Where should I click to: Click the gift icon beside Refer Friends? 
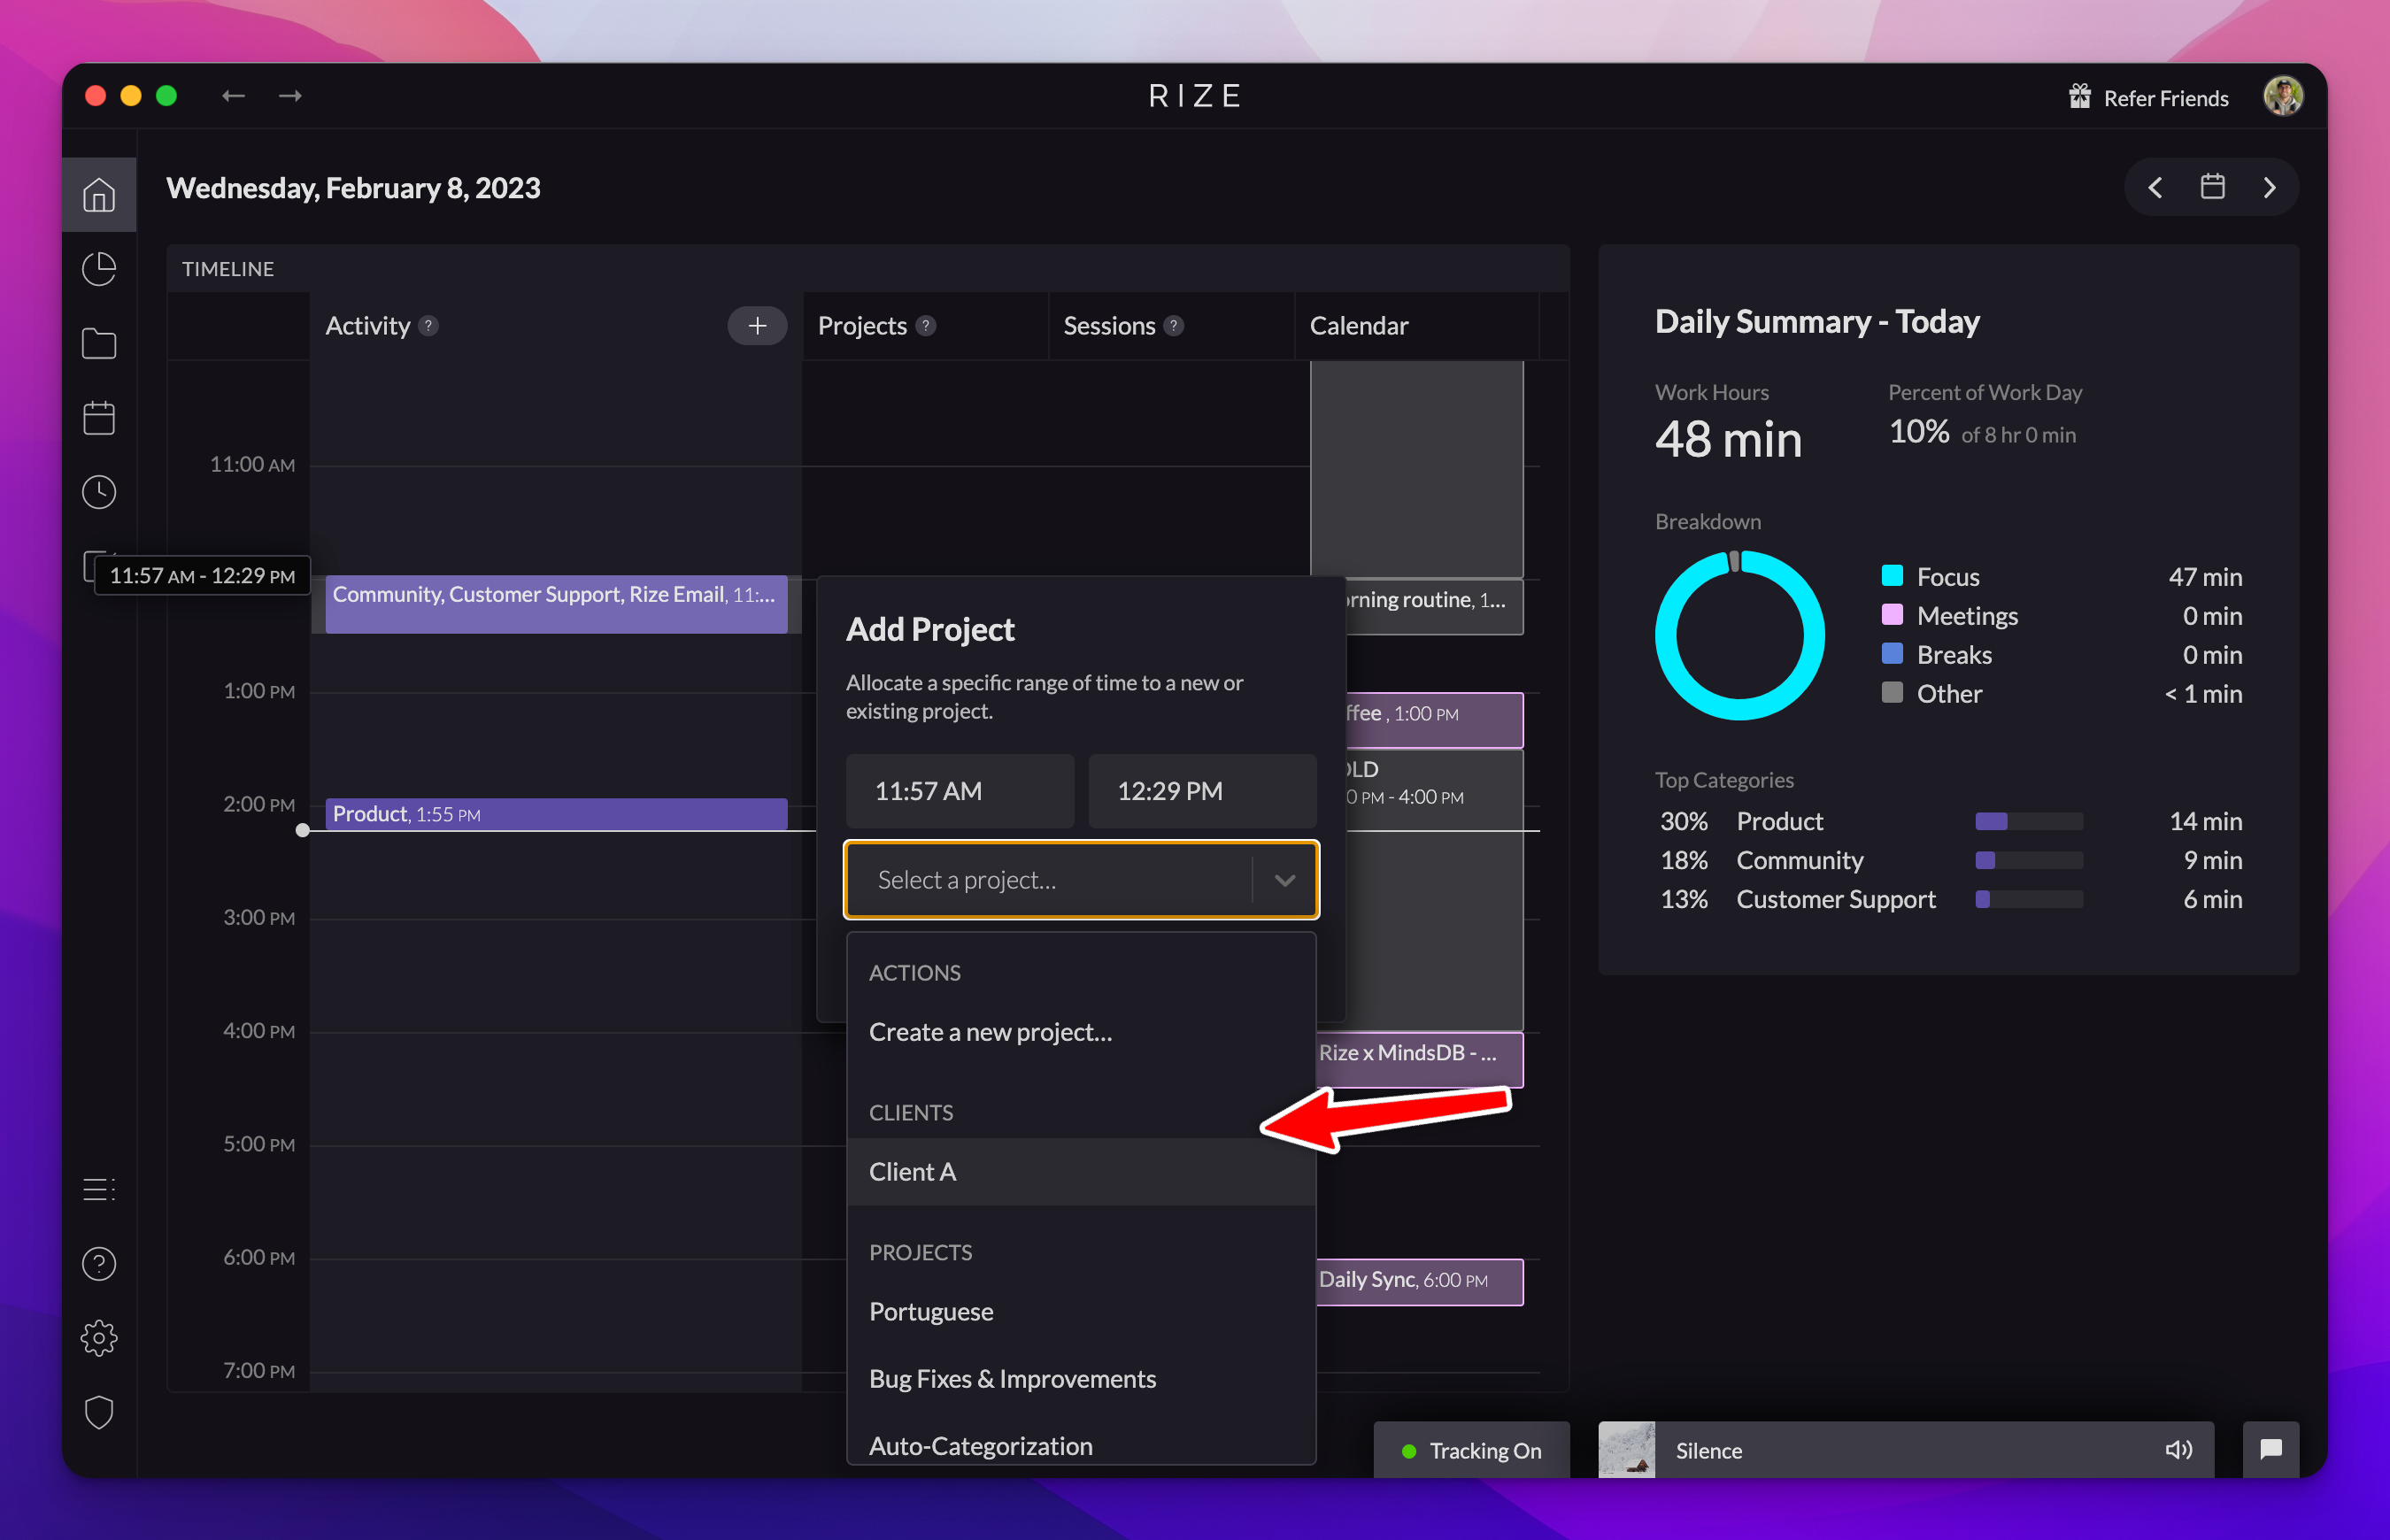[2080, 97]
